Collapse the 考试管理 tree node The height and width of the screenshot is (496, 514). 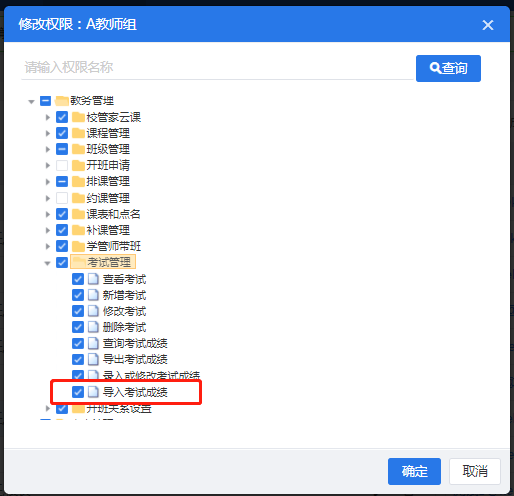coord(47,263)
